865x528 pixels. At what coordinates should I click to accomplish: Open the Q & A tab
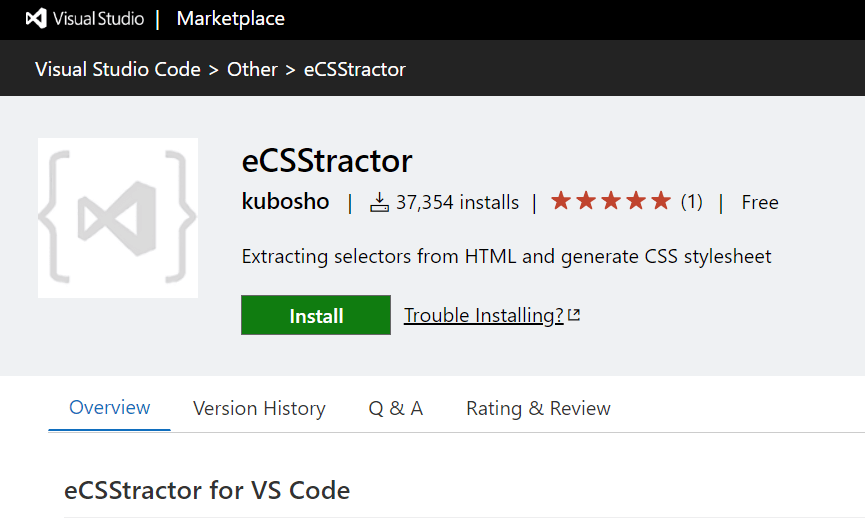(396, 408)
